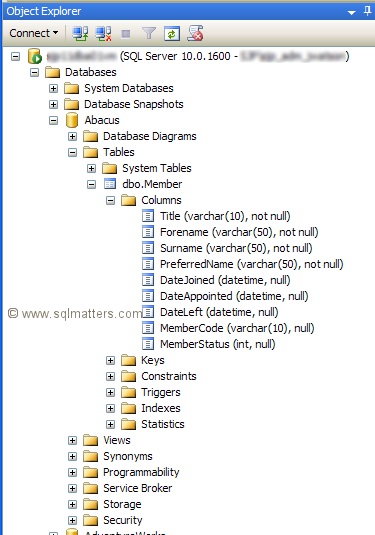Viewport: 375px width, 535px height.
Task: Select PreferredName (varchar(50), not null) column
Action: click(251, 264)
